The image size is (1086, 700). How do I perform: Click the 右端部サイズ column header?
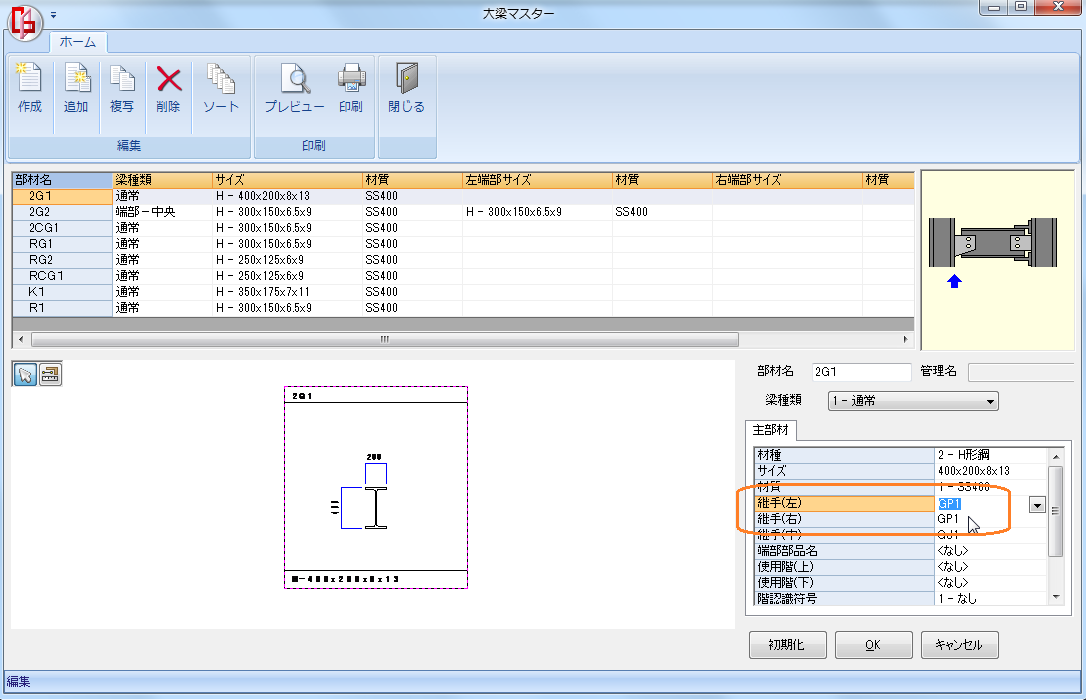click(787, 180)
